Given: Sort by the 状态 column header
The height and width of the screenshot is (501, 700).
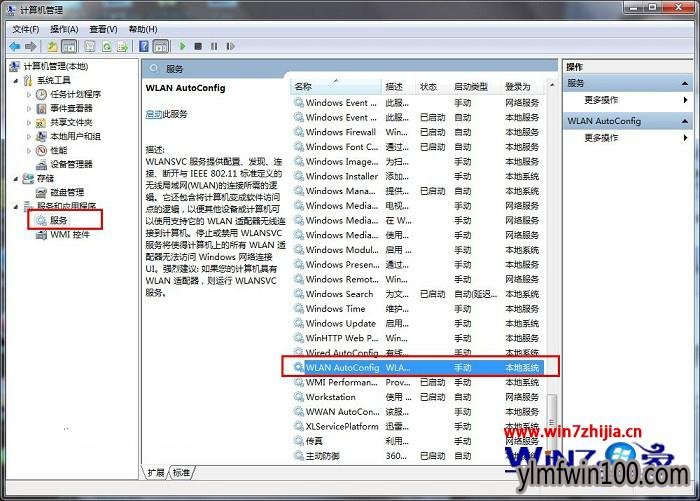Looking at the screenshot, I should click(433, 87).
